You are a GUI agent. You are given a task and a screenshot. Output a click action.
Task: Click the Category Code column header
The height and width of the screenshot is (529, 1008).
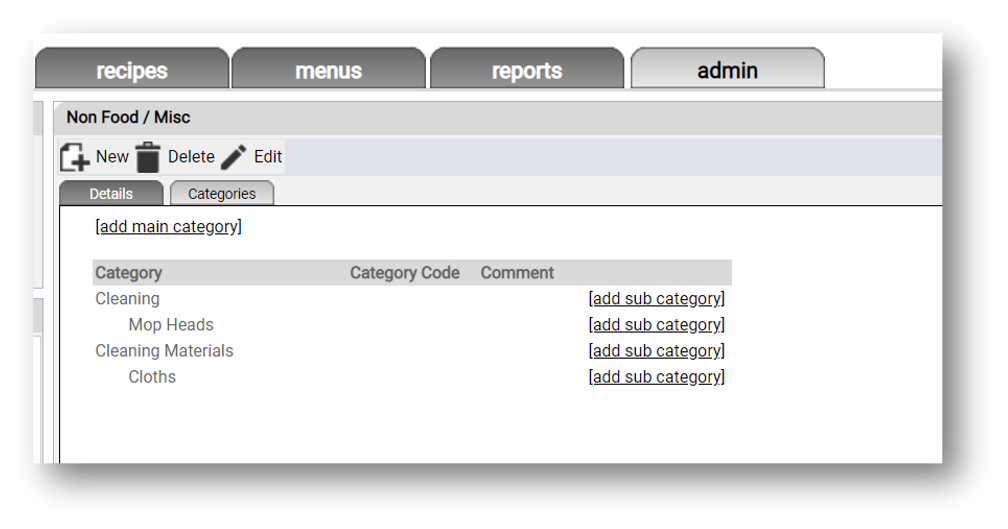coord(405,273)
